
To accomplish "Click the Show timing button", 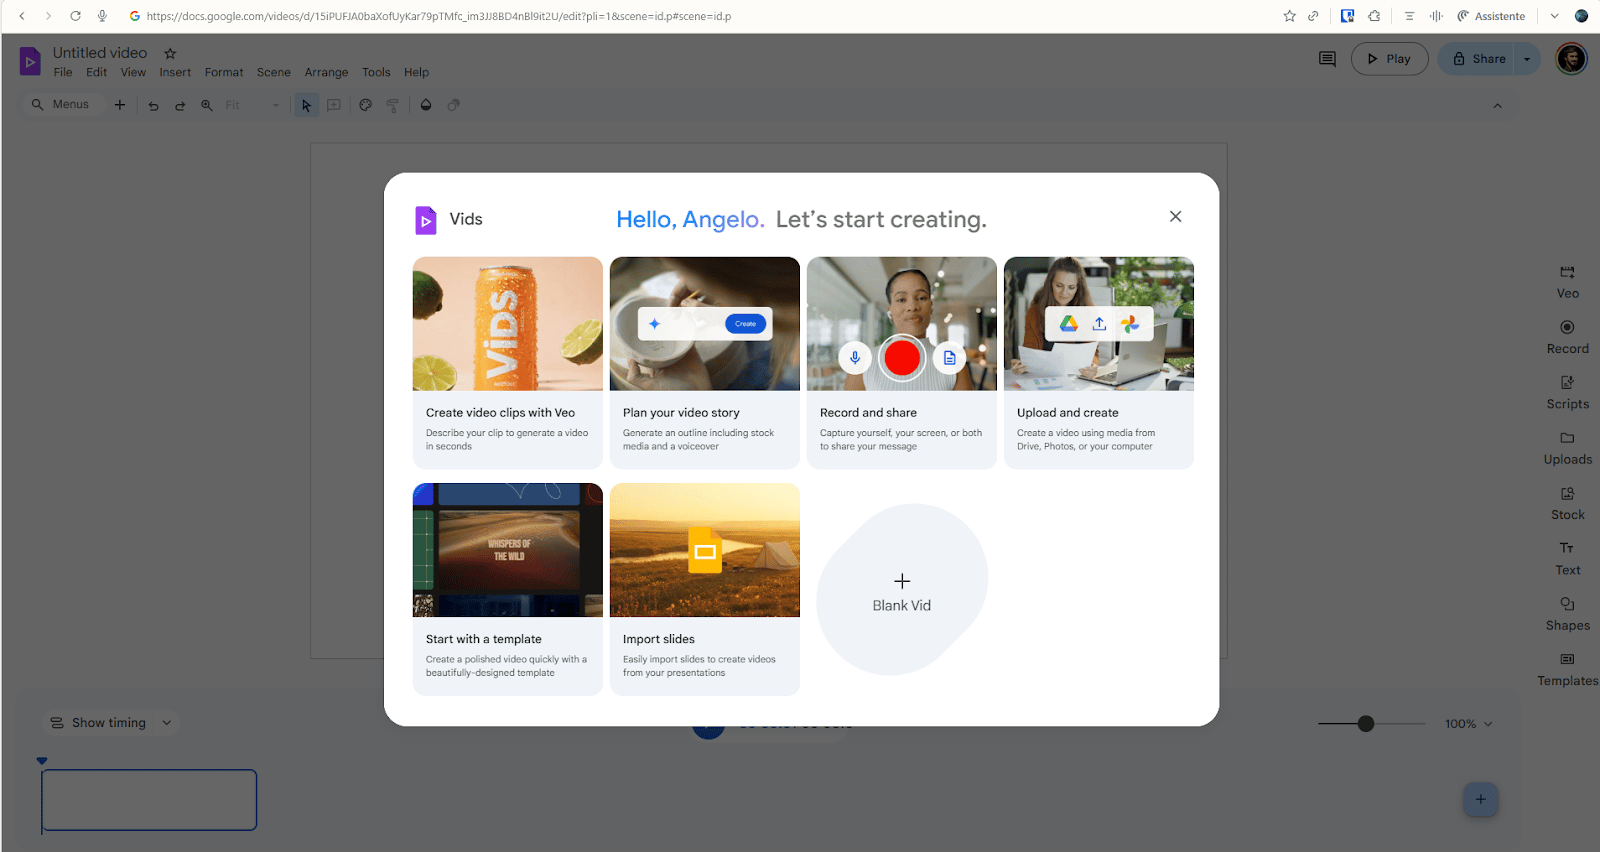I will point(98,723).
